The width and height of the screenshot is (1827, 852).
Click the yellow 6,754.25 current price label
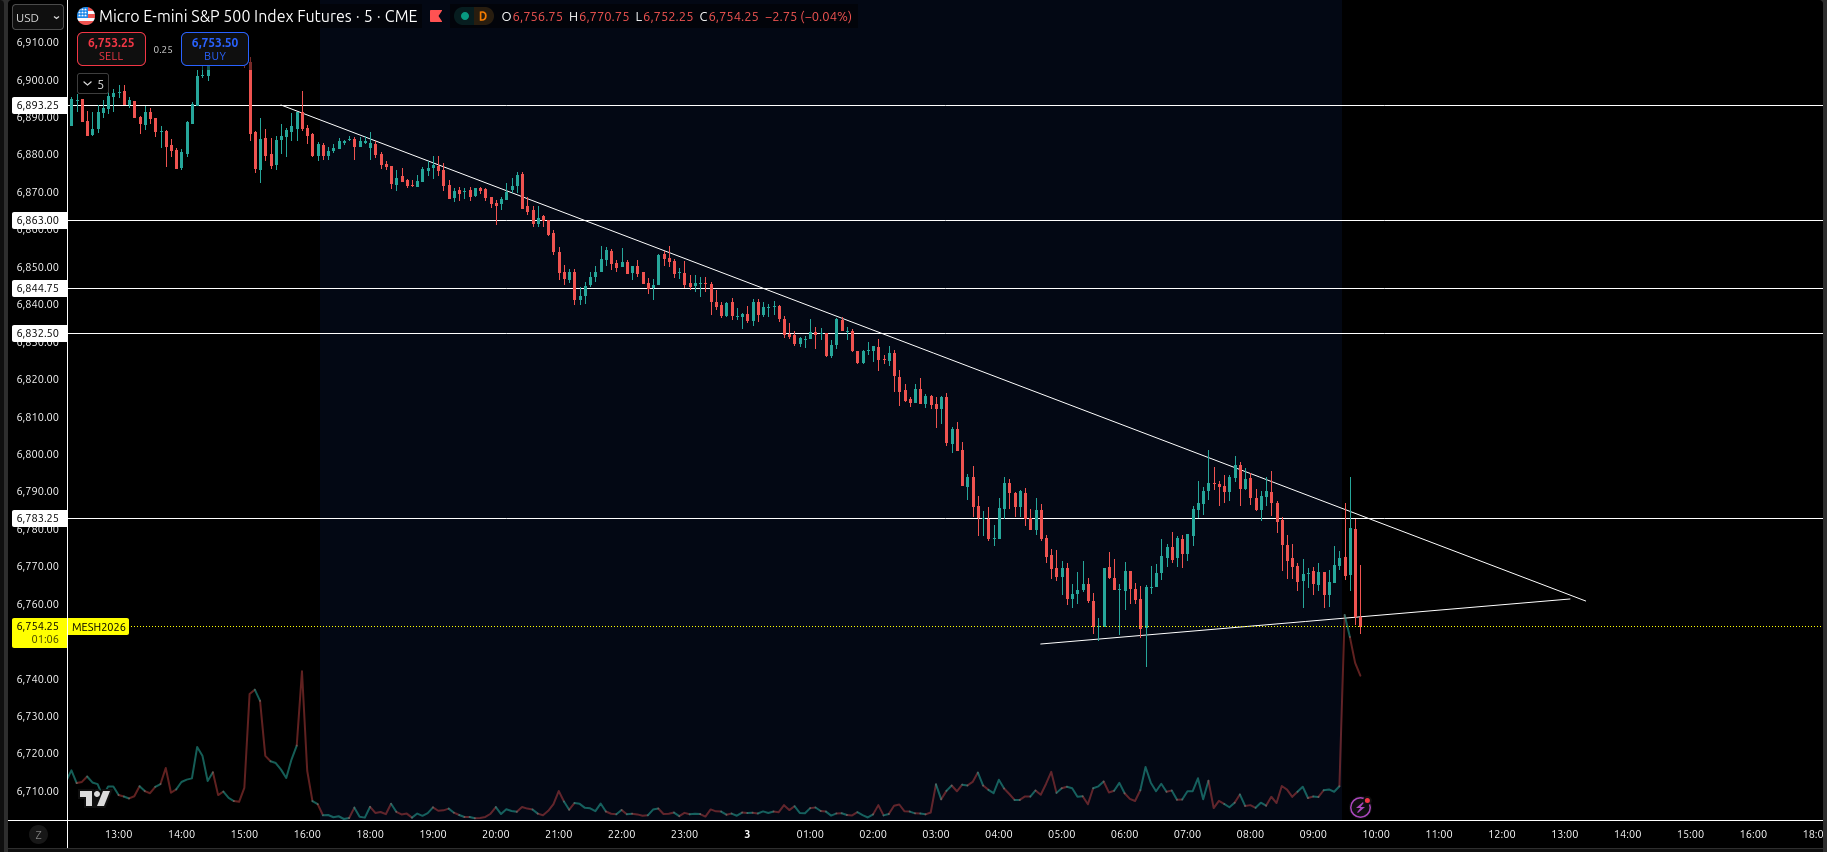coord(39,633)
